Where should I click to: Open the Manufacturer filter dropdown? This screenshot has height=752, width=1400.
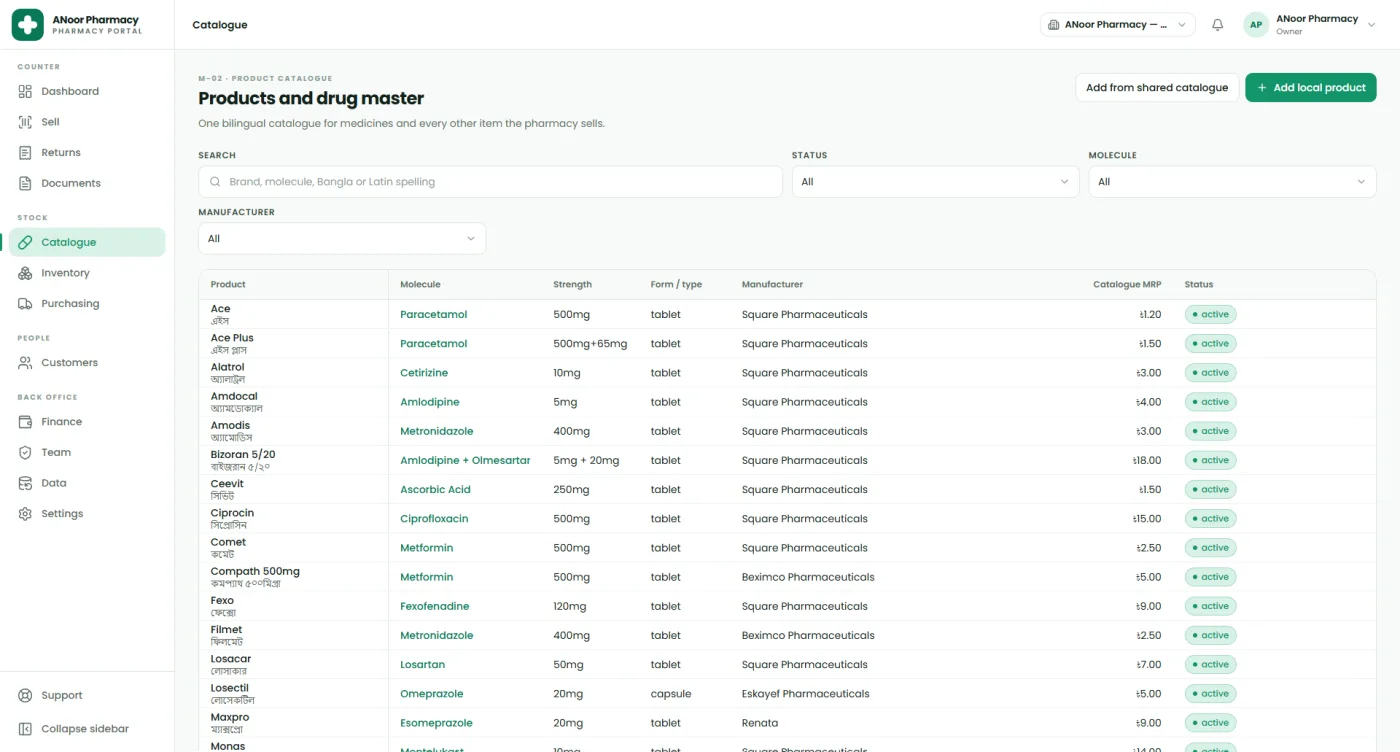click(342, 239)
